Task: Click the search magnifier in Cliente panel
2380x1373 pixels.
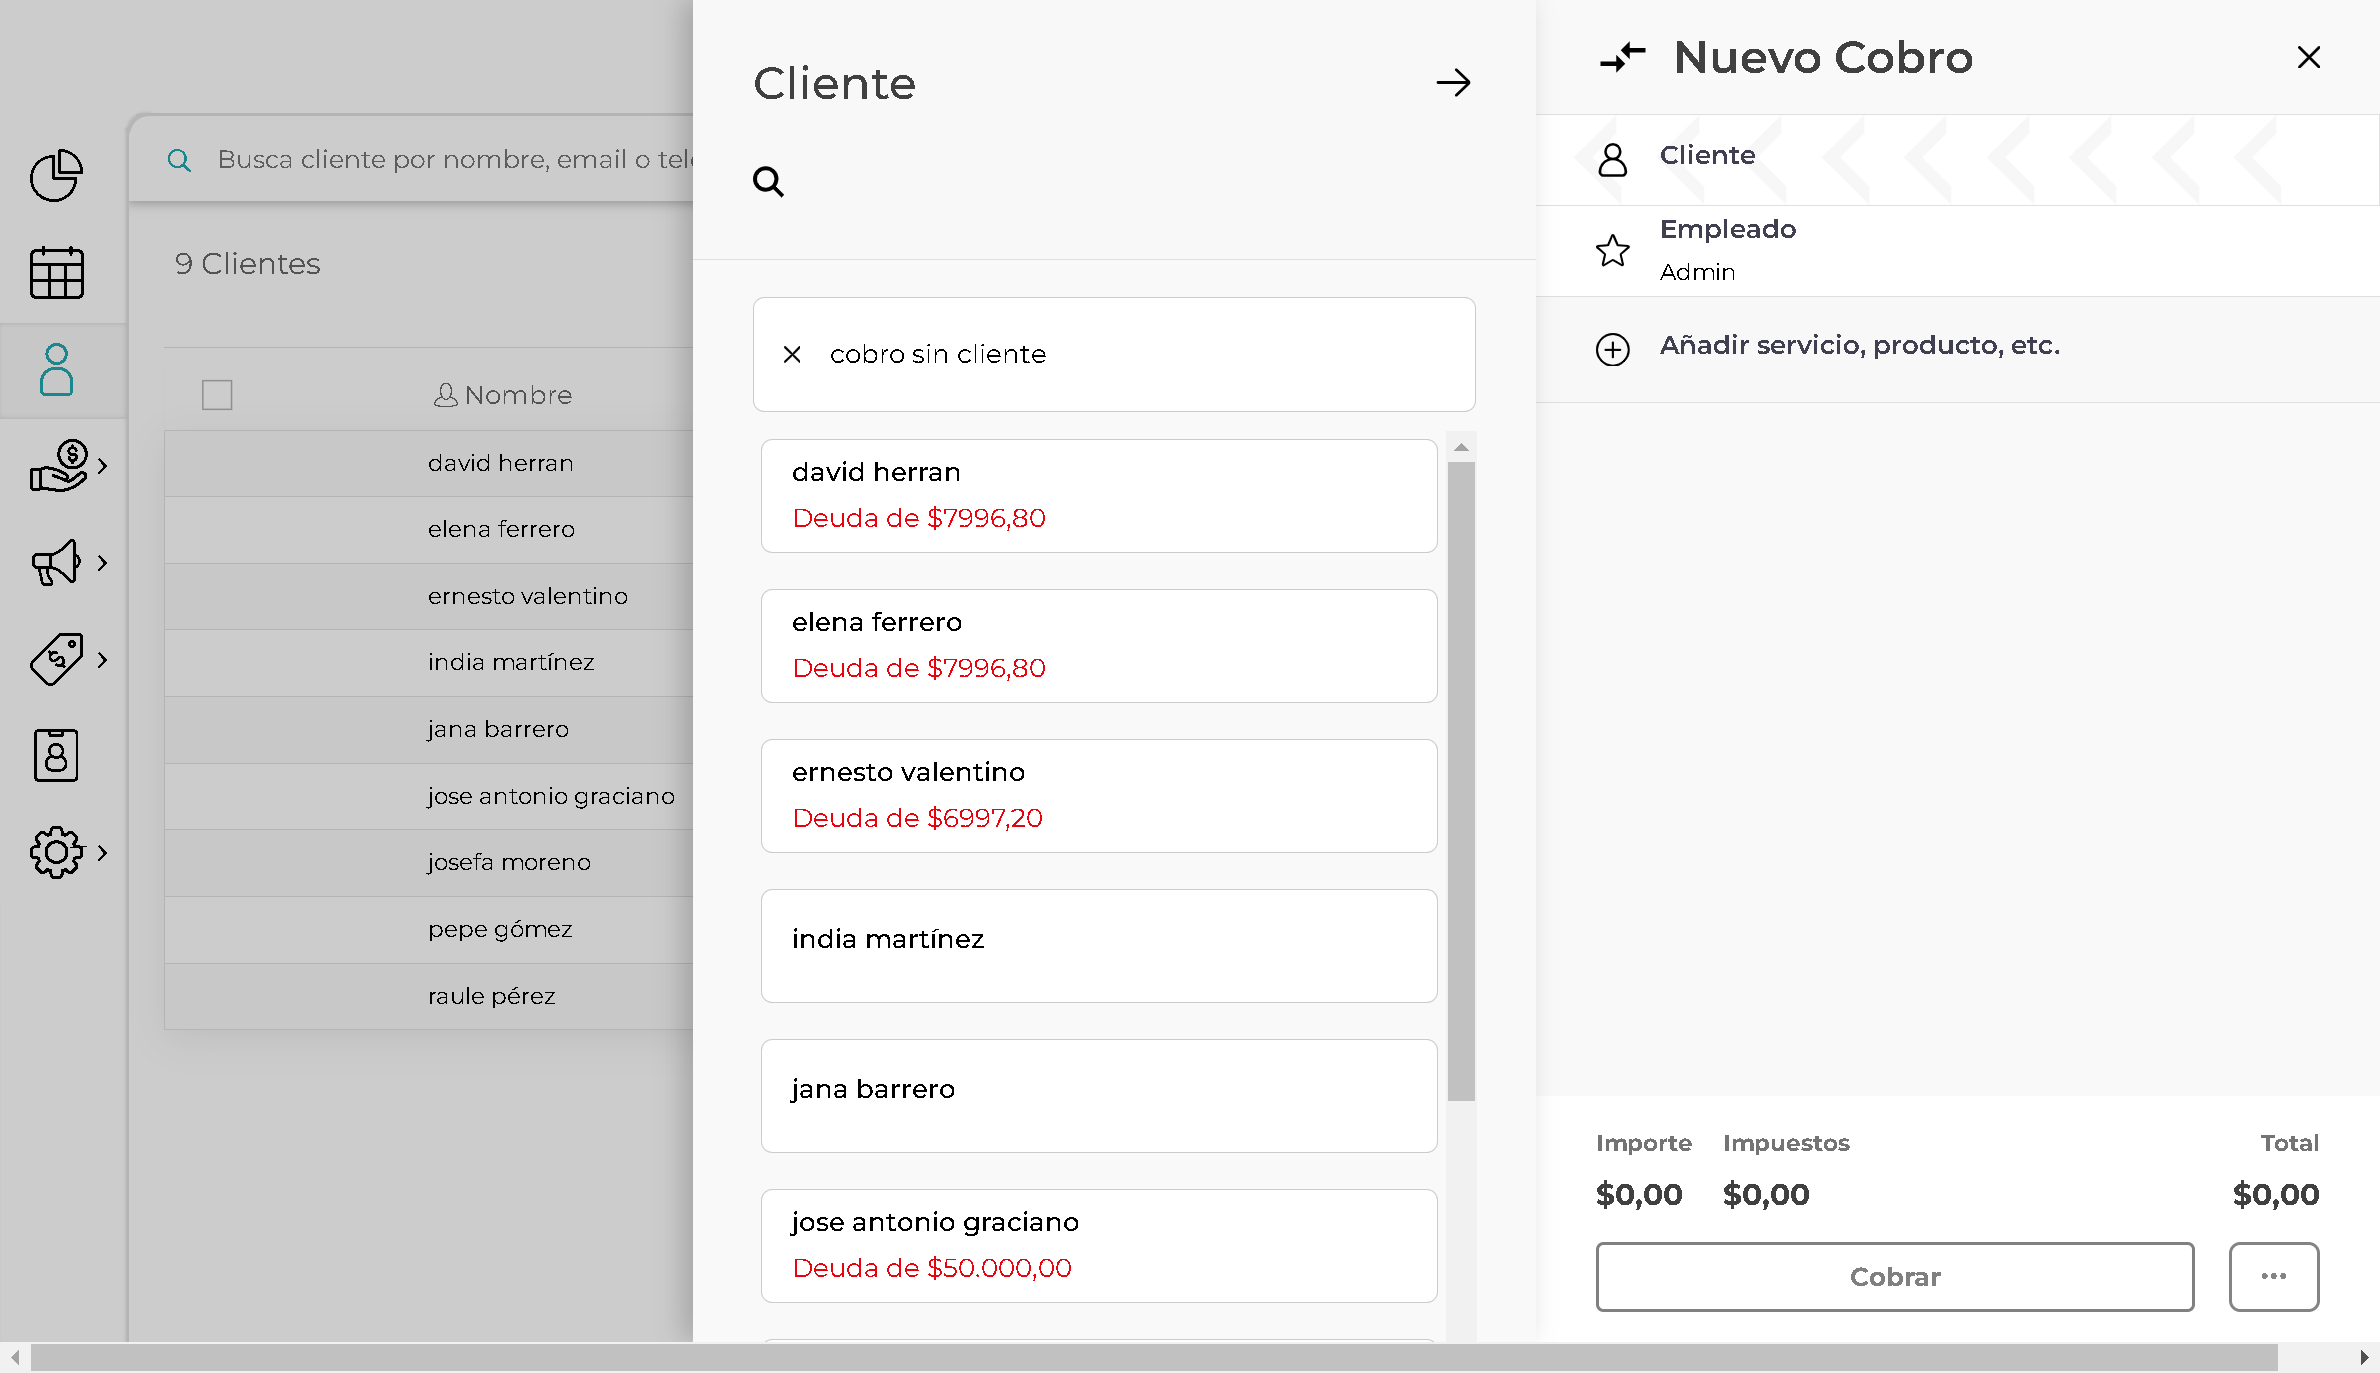Action: pos(768,181)
